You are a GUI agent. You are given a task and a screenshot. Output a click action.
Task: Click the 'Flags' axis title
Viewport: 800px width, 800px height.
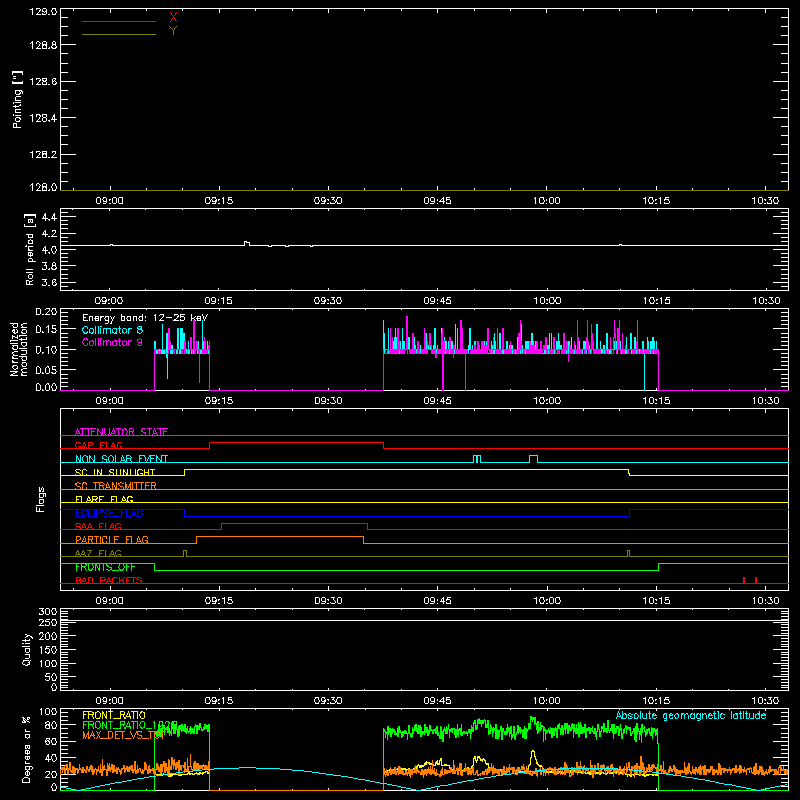coord(41,499)
